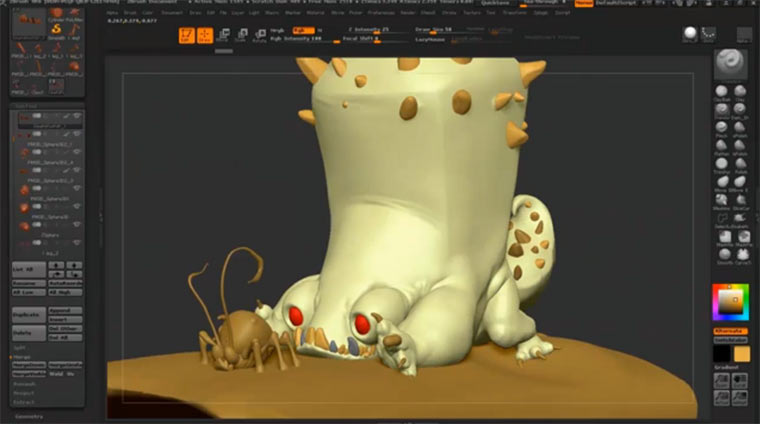Image resolution: width=760 pixels, height=424 pixels.
Task: Open the Material menu
Action: tap(315, 13)
